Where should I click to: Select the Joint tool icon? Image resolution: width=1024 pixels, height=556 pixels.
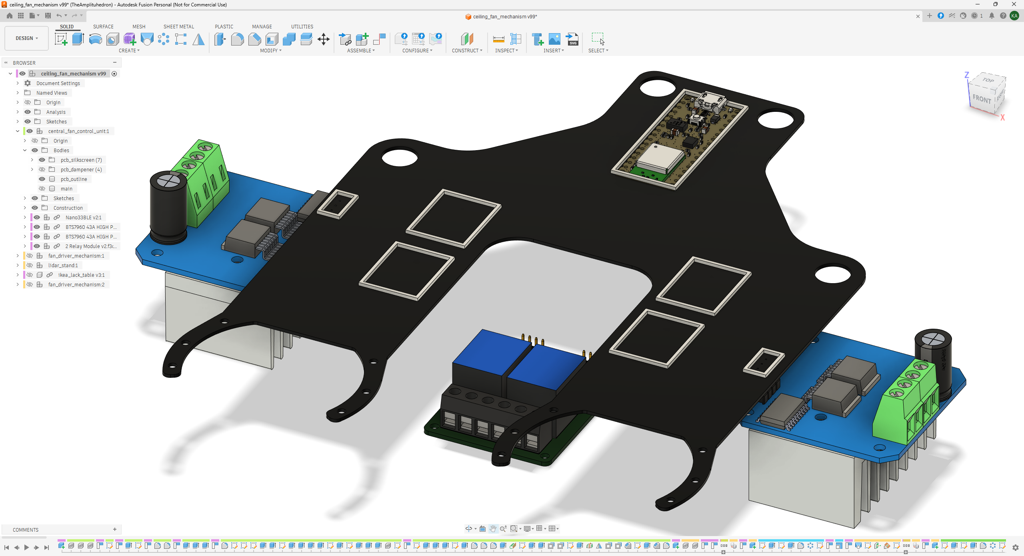[379, 39]
